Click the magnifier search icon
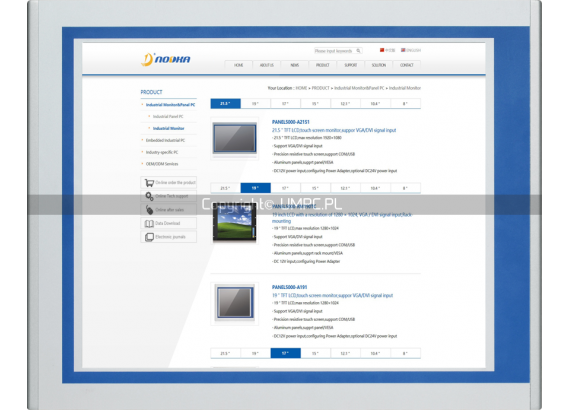 coord(358,51)
